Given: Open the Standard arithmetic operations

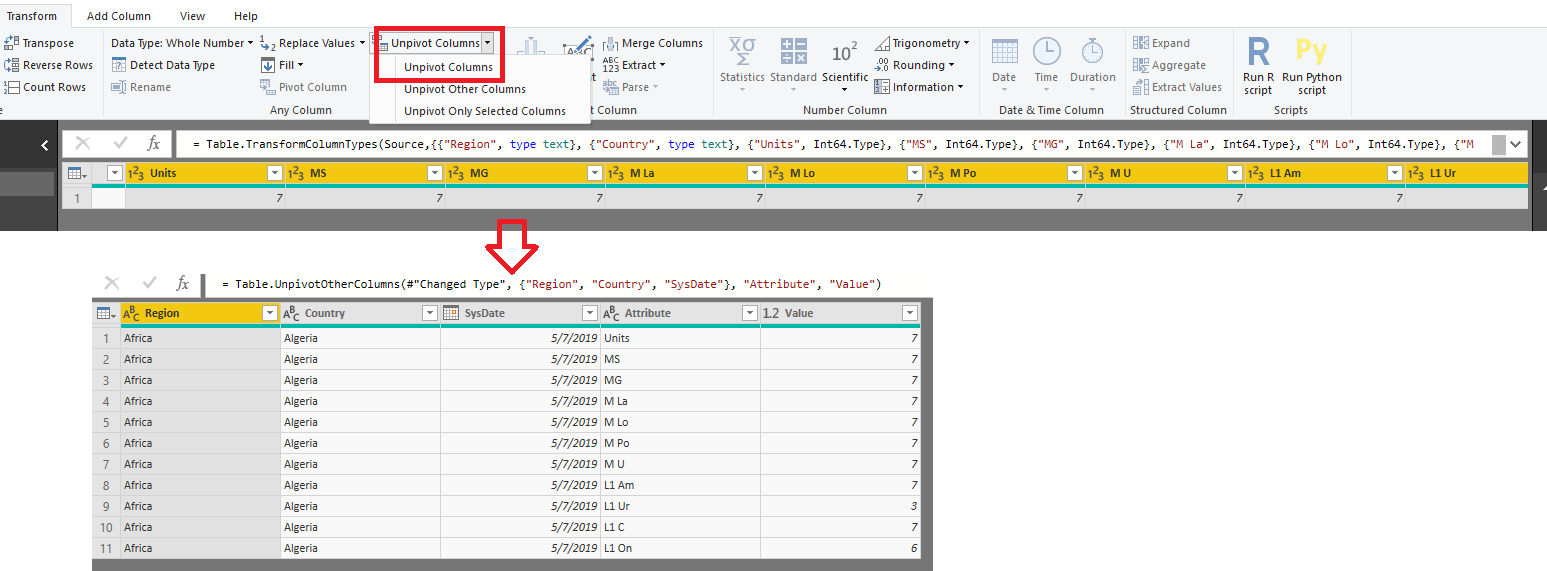Looking at the screenshot, I should (x=794, y=63).
